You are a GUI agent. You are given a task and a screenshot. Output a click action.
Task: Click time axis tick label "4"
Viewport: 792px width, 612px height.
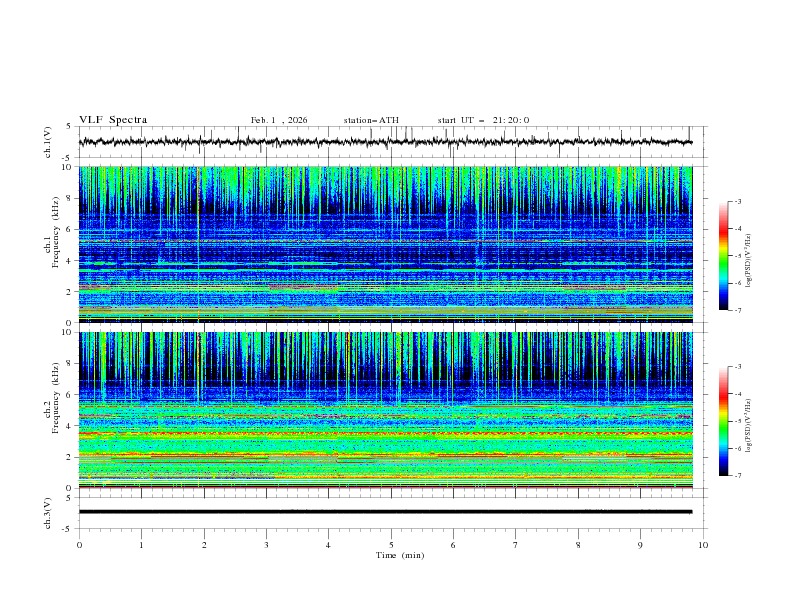tap(328, 545)
